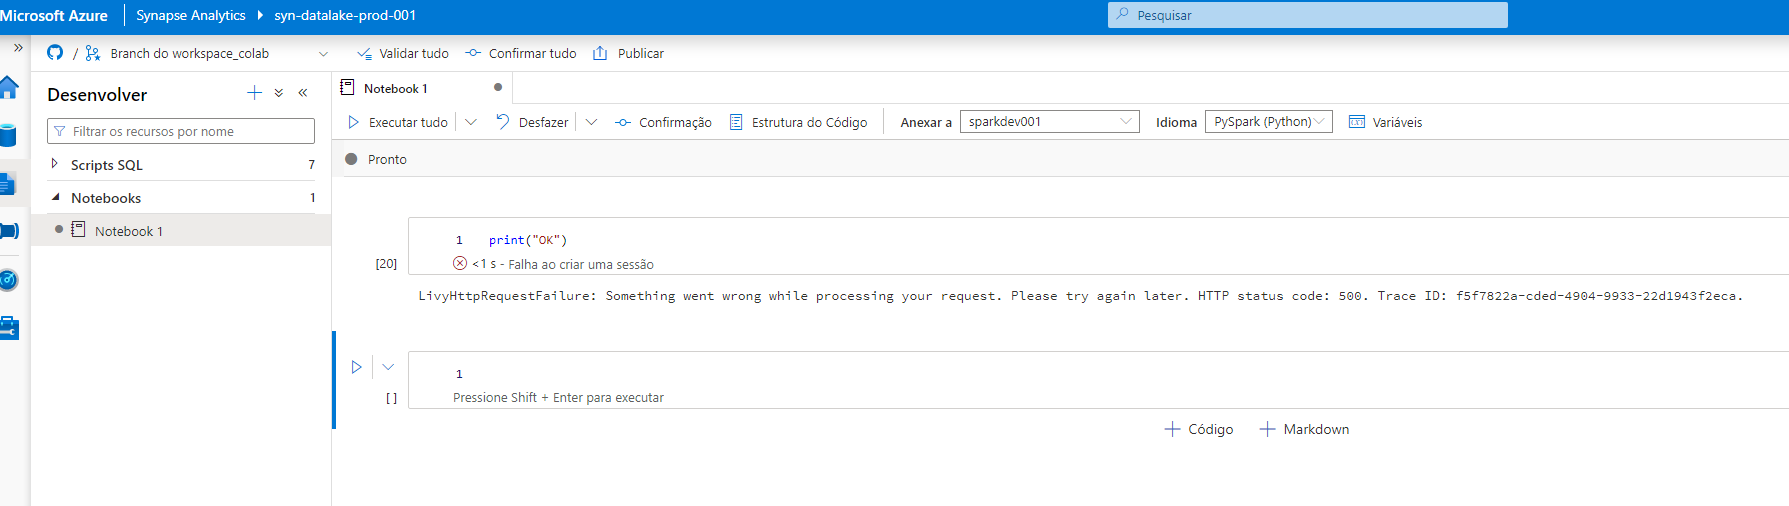Click the filter resources by name field

click(x=181, y=131)
